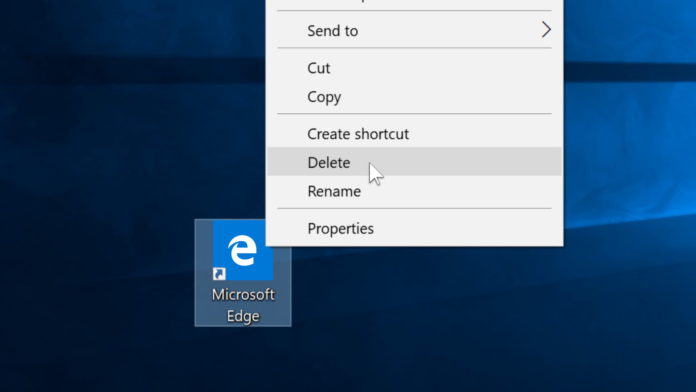Click the highlighted selection box around Edge
Image resolution: width=696 pixels, height=392 pixels.
point(243,273)
